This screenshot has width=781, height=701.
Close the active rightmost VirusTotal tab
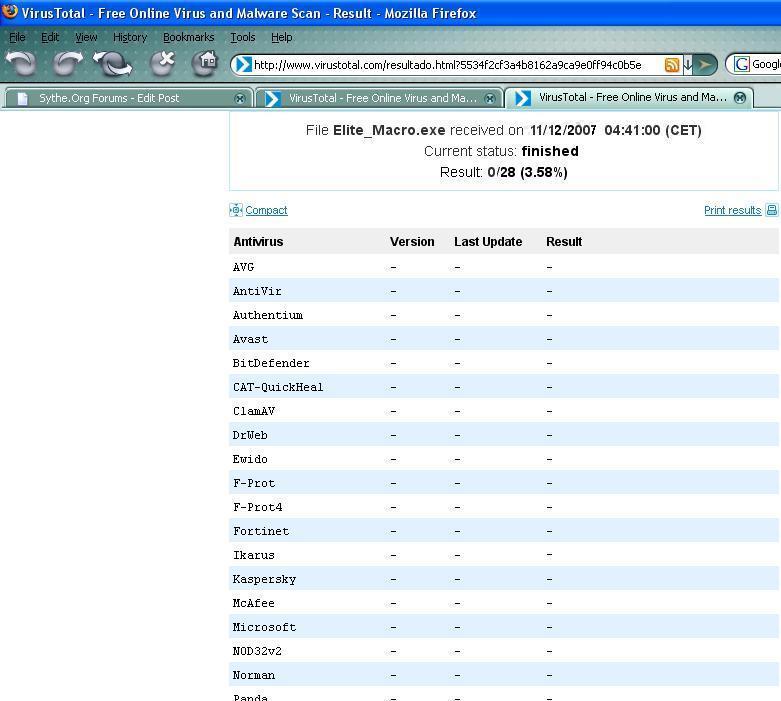click(740, 98)
